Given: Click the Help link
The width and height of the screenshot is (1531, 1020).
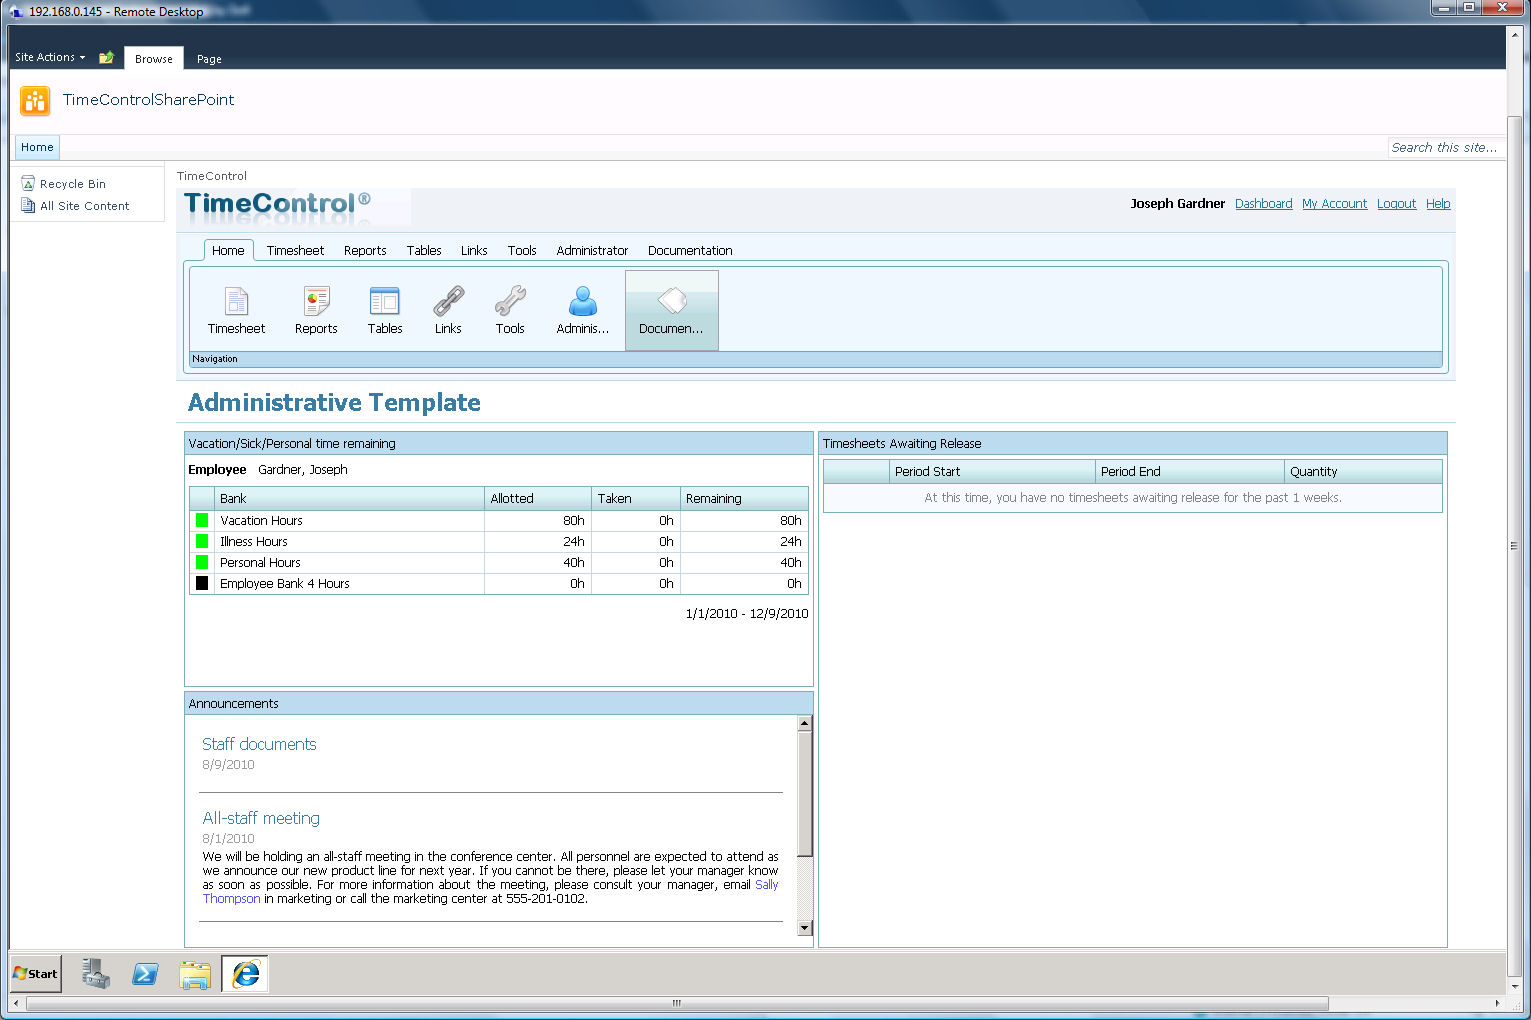Looking at the screenshot, I should [x=1438, y=204].
